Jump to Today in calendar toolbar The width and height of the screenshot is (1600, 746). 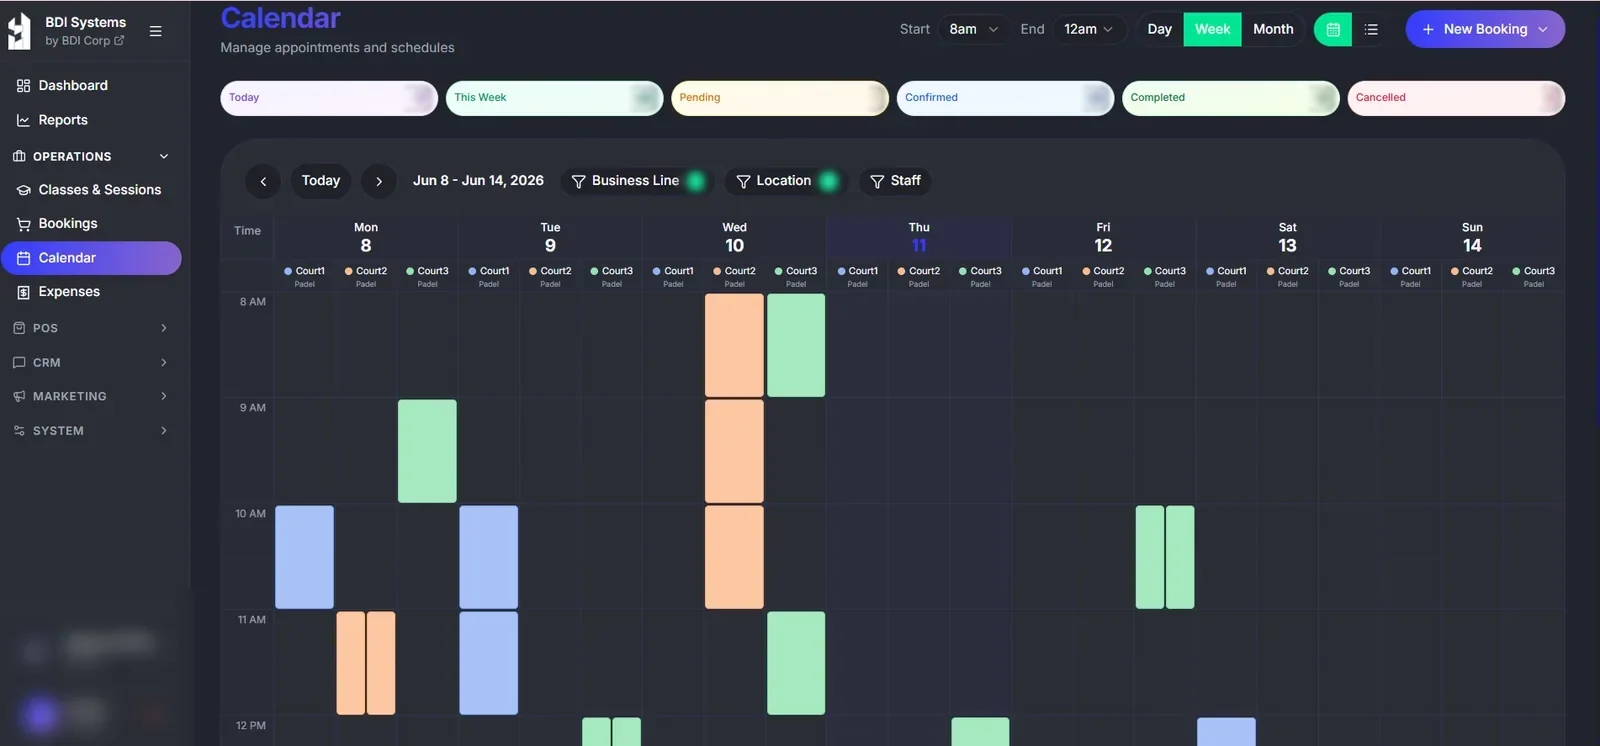(x=321, y=181)
